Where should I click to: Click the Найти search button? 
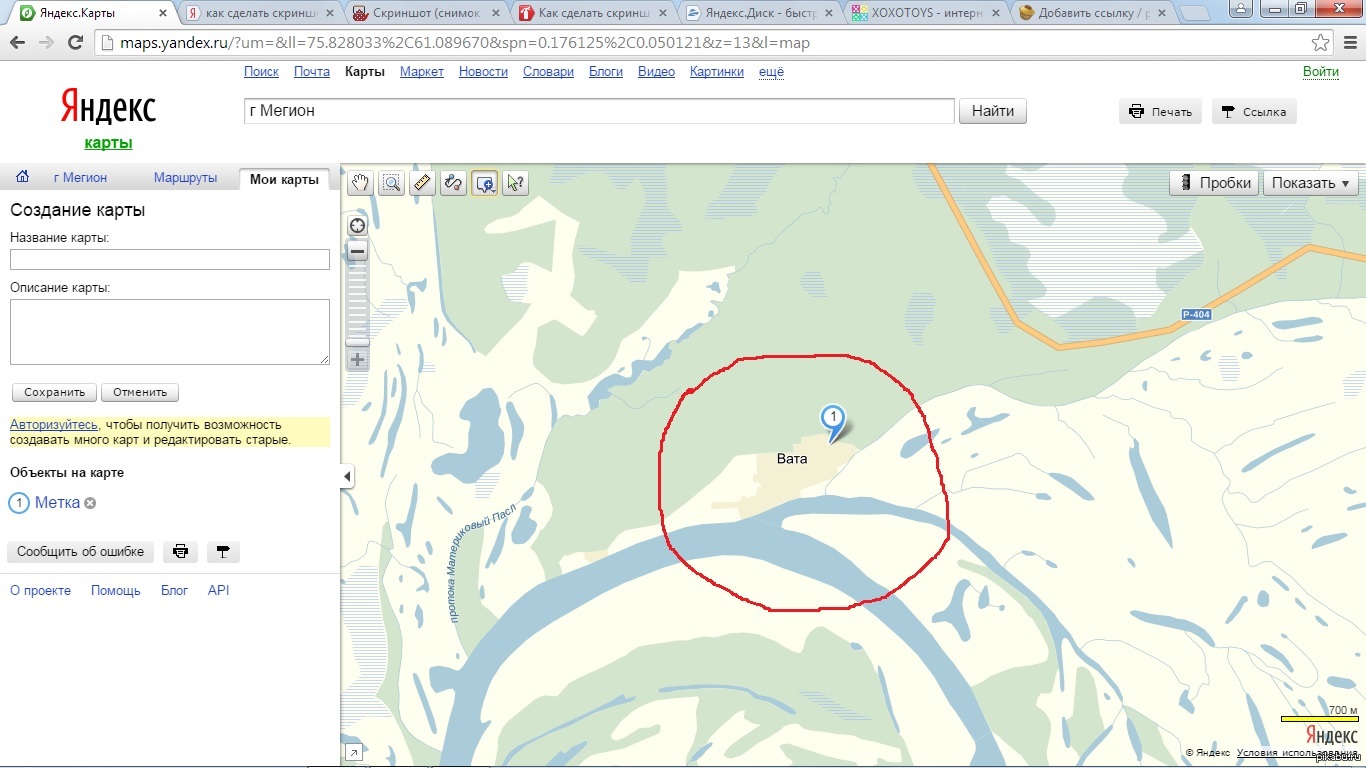click(993, 111)
